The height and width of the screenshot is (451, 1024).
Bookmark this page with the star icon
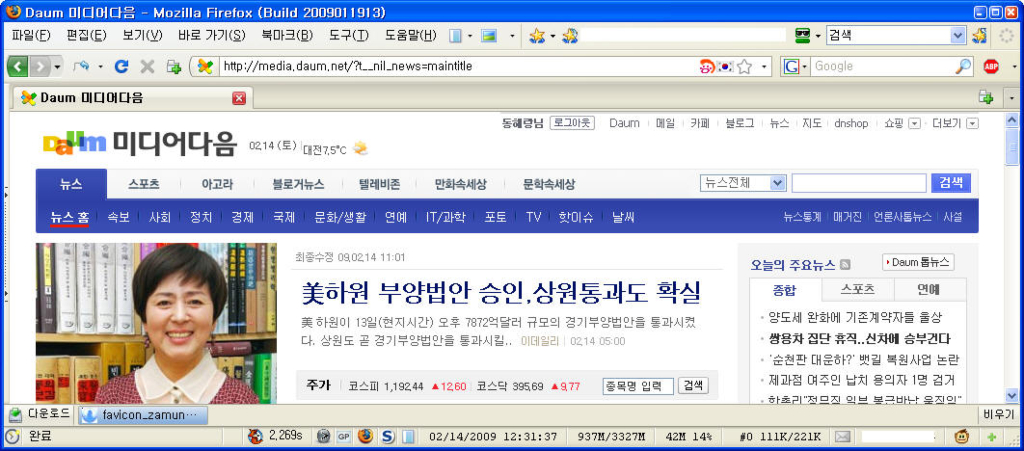[744, 66]
